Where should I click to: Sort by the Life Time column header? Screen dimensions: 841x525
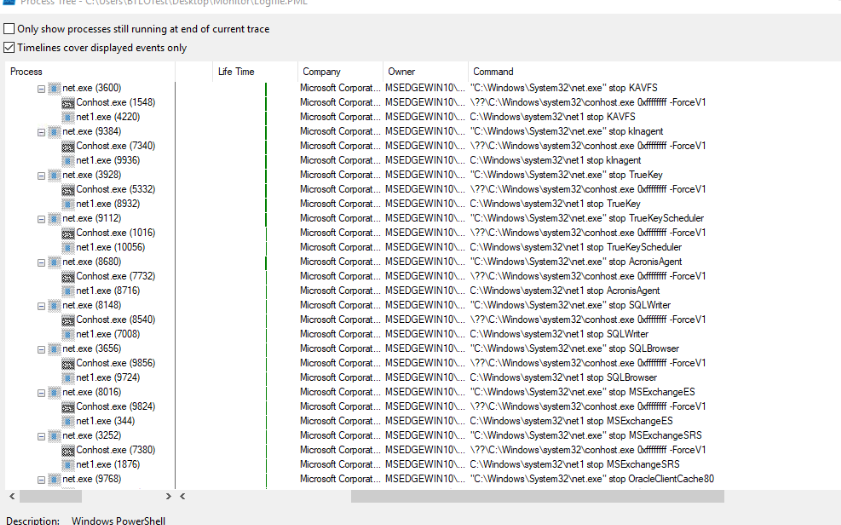(x=255, y=71)
